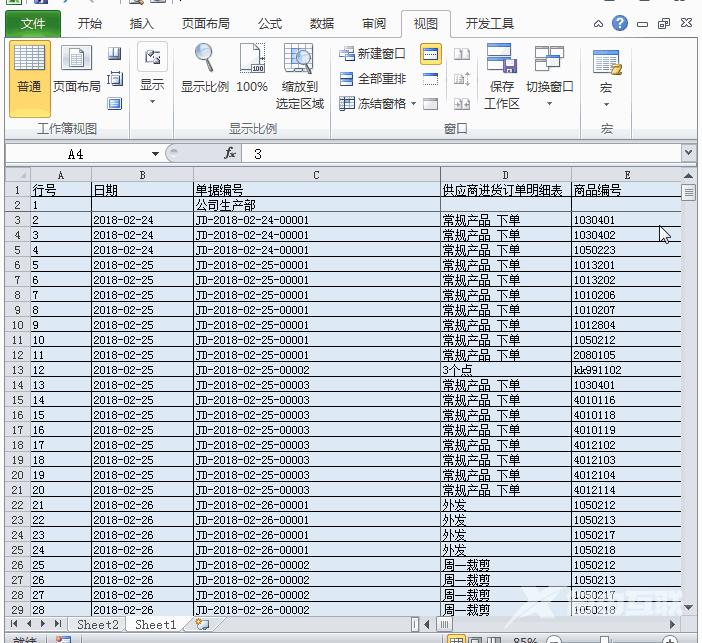
Task: Open the 显示 show options dropdown
Action: click(152, 75)
